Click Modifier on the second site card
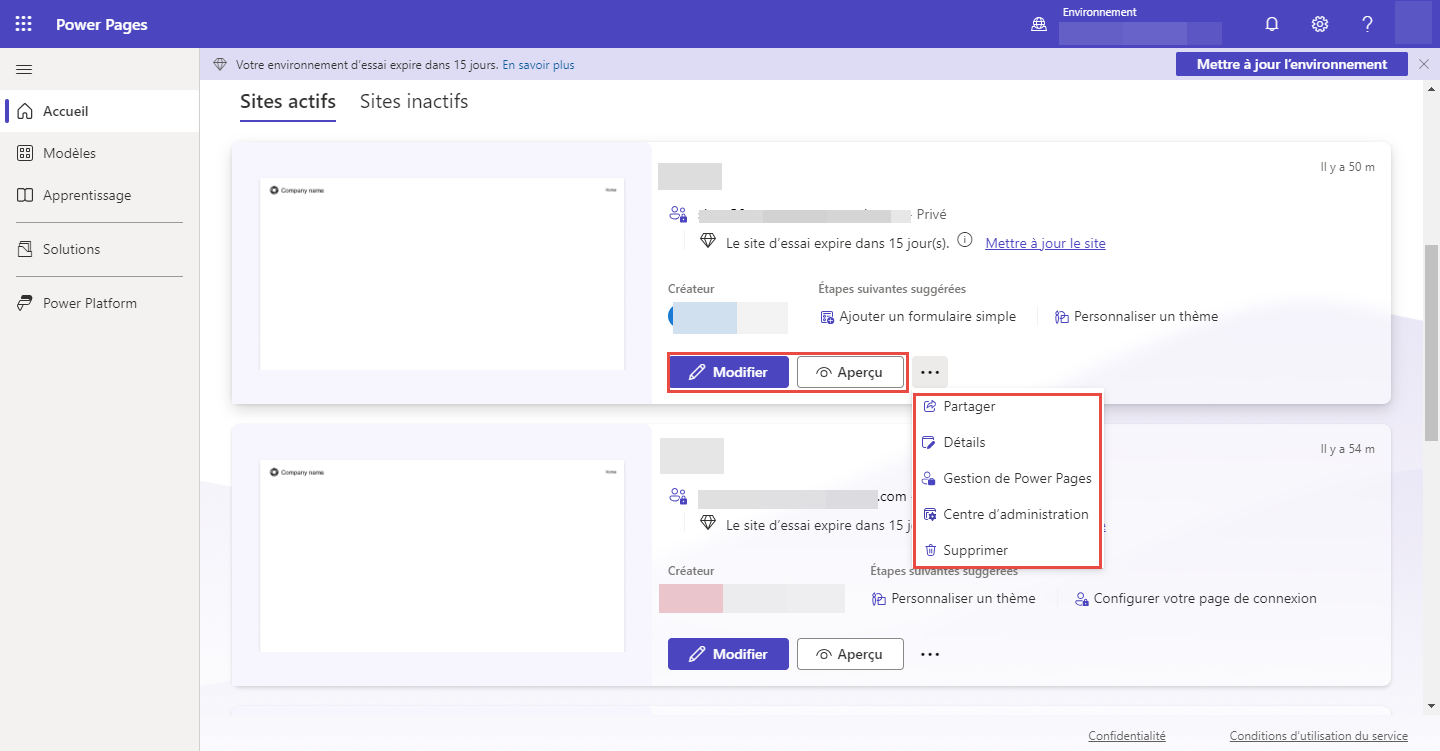Viewport: 1440px width, 751px height. point(729,654)
